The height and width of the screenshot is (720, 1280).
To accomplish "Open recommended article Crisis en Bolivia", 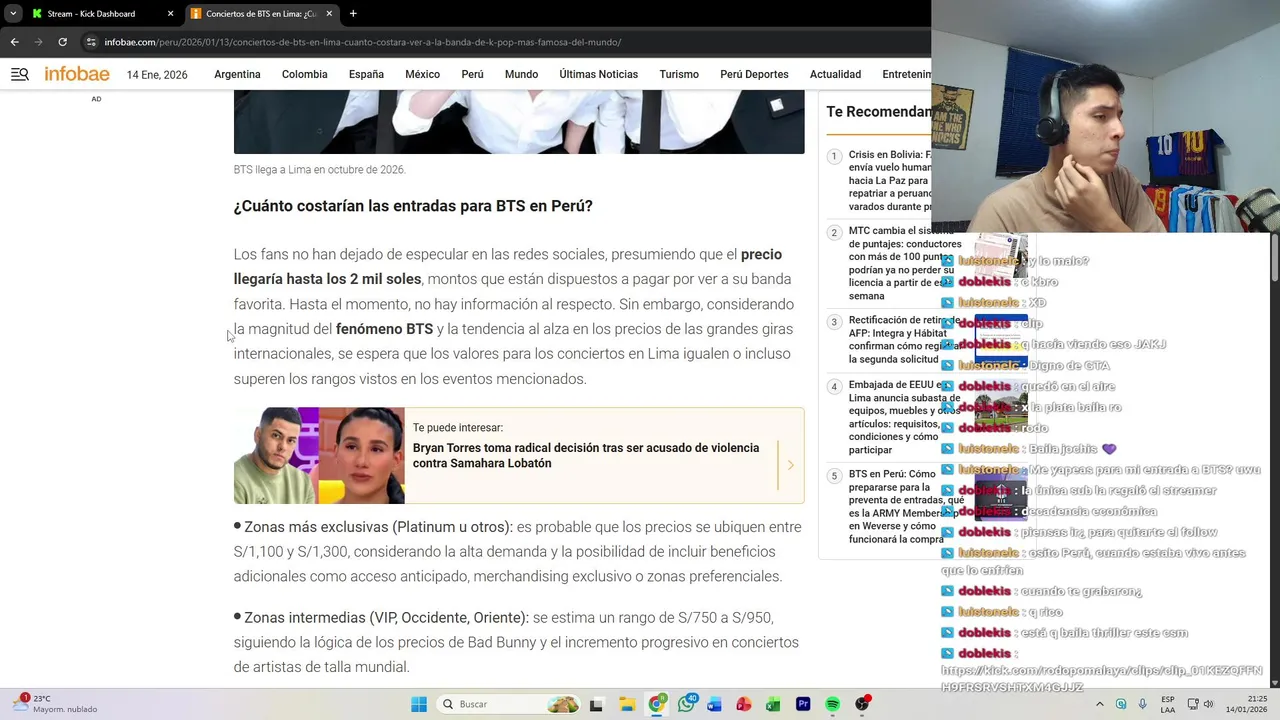I will (890, 181).
